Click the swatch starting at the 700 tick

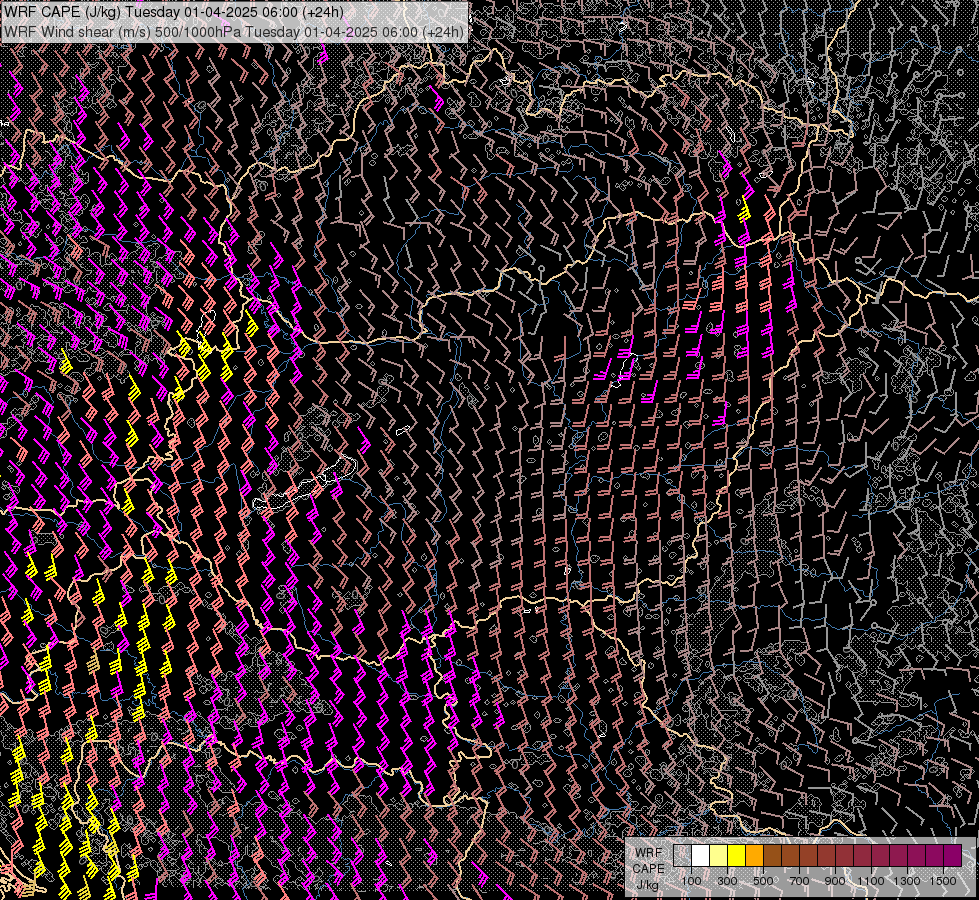809,855
